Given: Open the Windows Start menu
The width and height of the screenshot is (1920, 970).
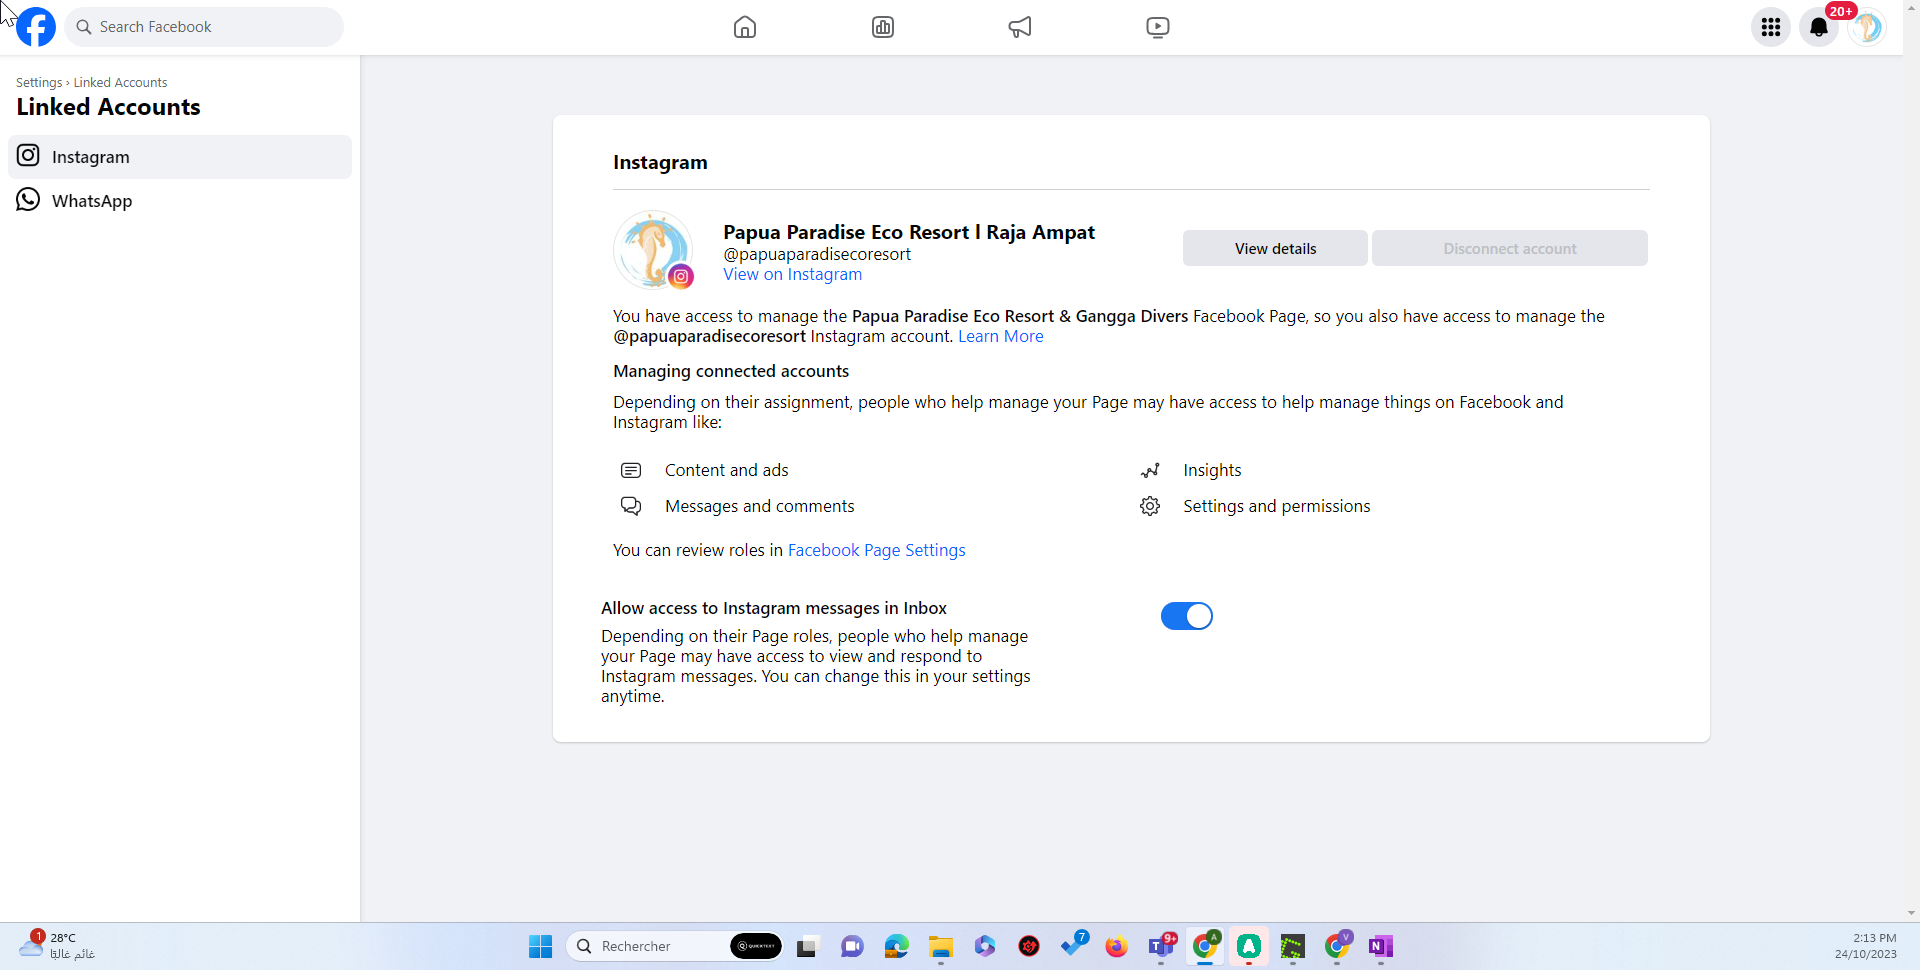Looking at the screenshot, I should 540,946.
